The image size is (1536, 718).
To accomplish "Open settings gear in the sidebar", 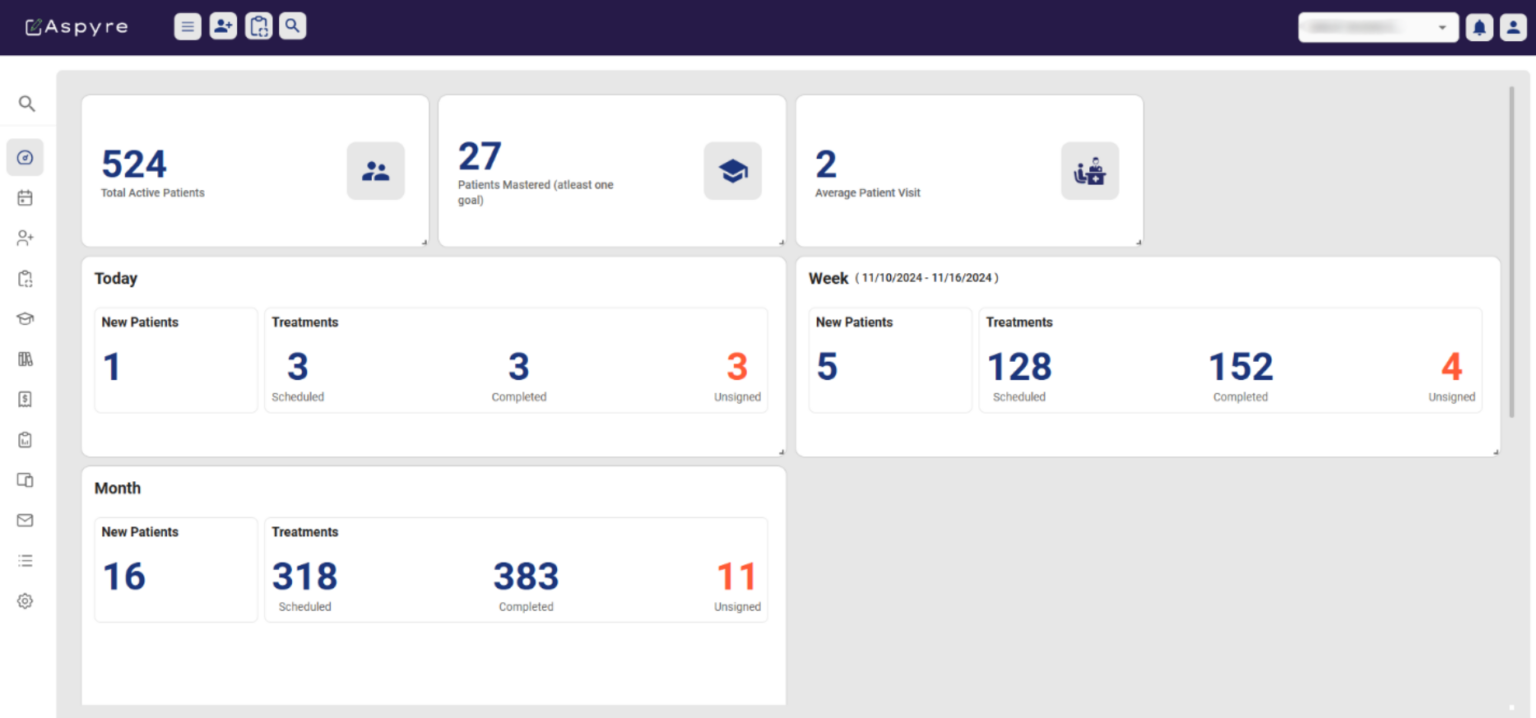I will tap(25, 601).
